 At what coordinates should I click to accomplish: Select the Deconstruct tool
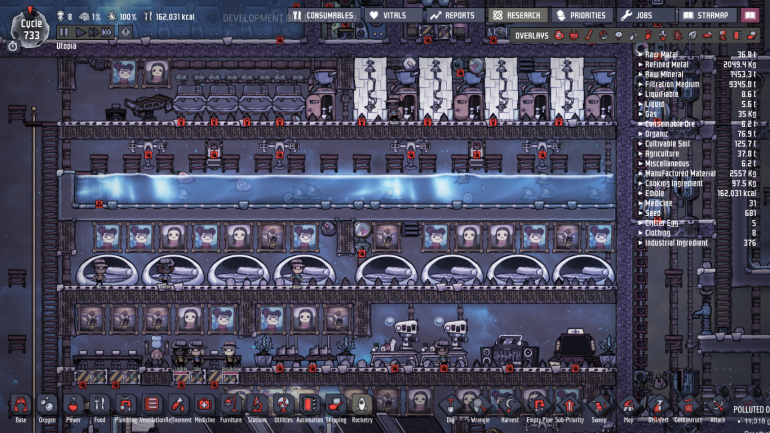click(x=688, y=407)
